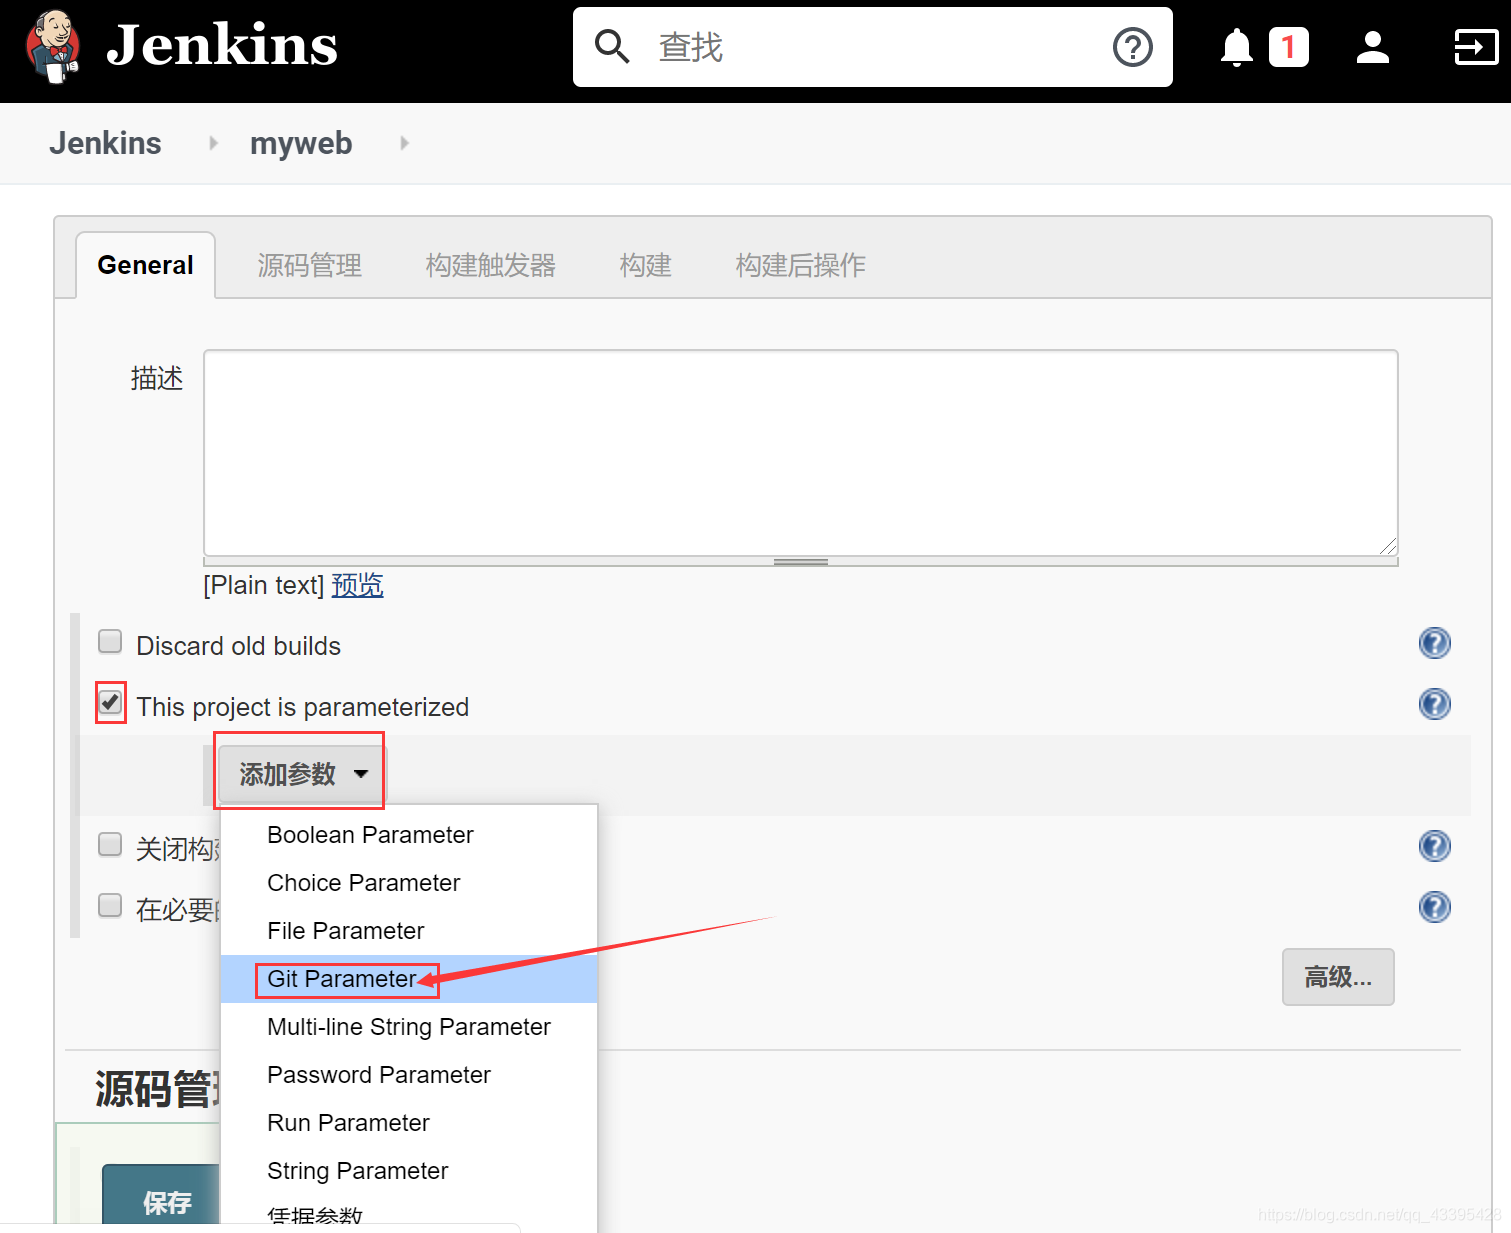1511x1233 pixels.
Task: Open help for This project is parameterized
Action: (1435, 704)
